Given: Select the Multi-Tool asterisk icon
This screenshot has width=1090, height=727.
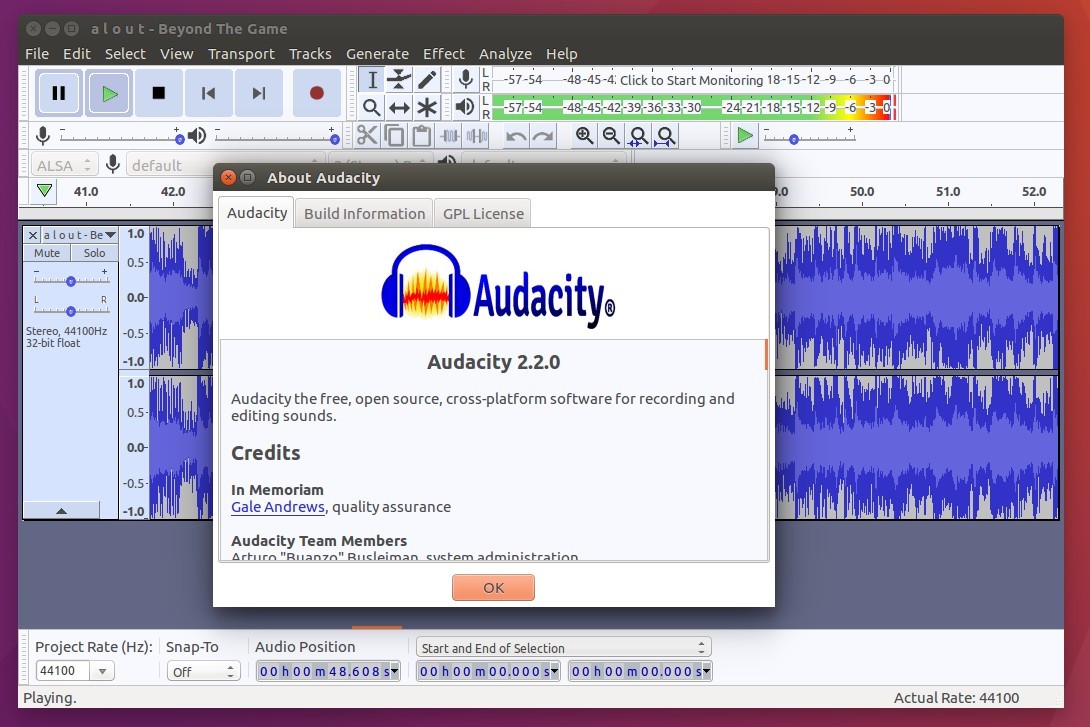Looking at the screenshot, I should point(427,108).
